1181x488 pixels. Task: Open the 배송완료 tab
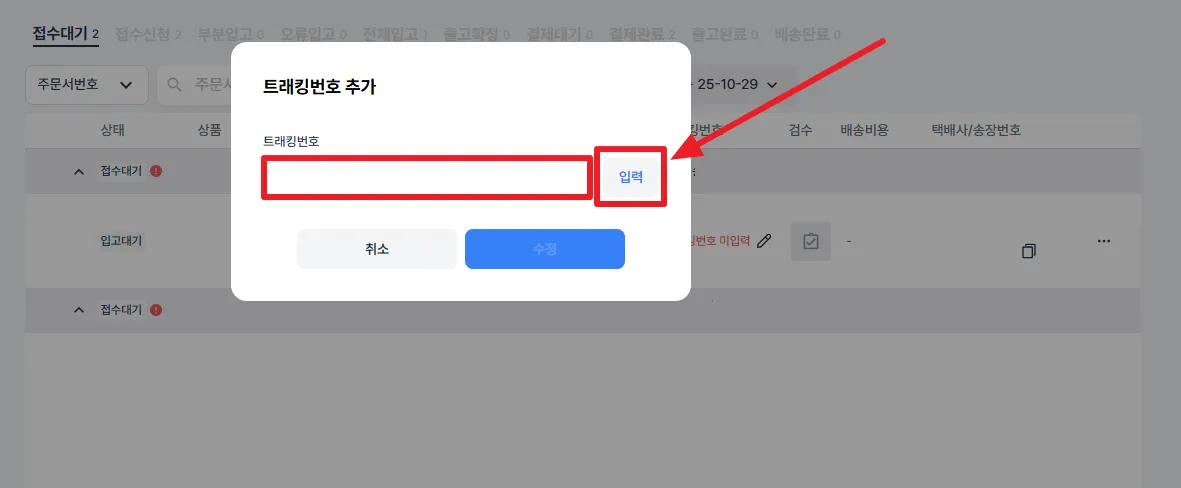coord(807,34)
